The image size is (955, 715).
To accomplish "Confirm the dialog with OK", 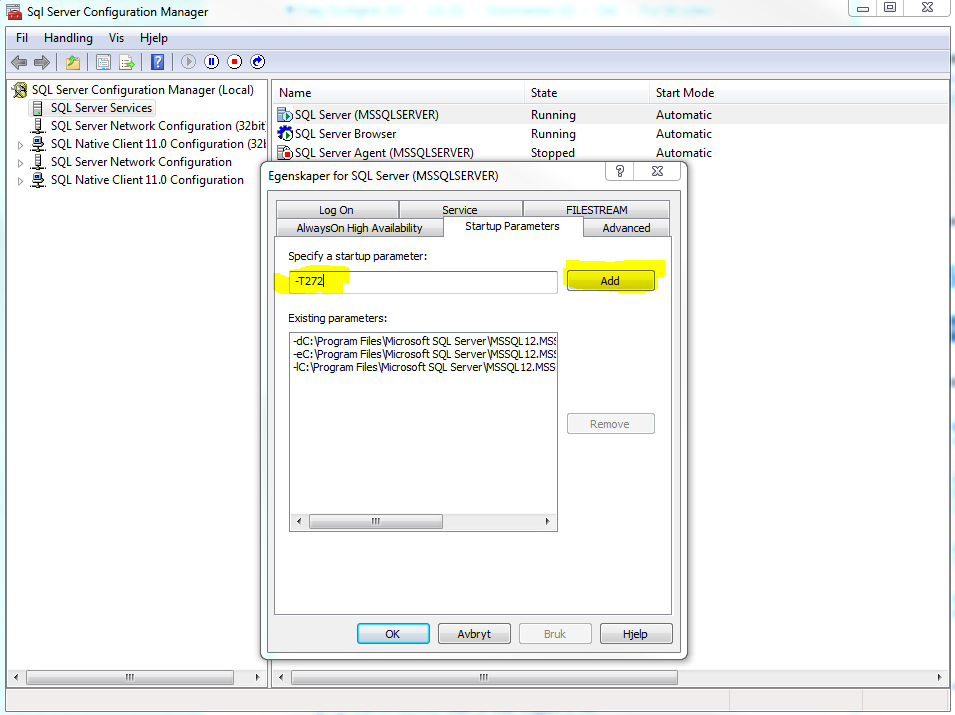I will coord(393,634).
